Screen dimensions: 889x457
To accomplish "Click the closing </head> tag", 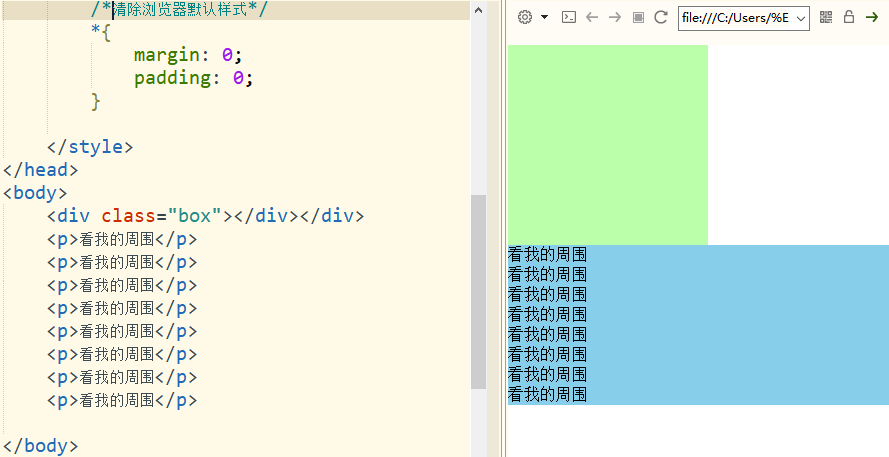I will click(40, 170).
